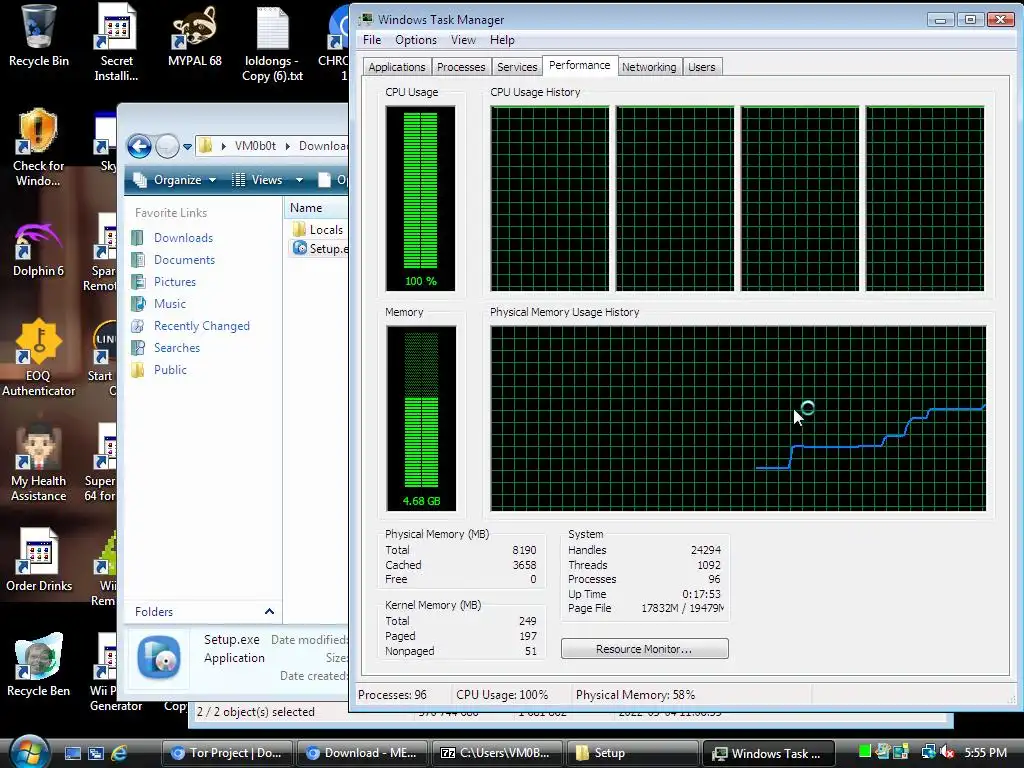Screen dimensions: 1024x768
Task: Click green CPU meter tray icon
Action: (x=865, y=751)
